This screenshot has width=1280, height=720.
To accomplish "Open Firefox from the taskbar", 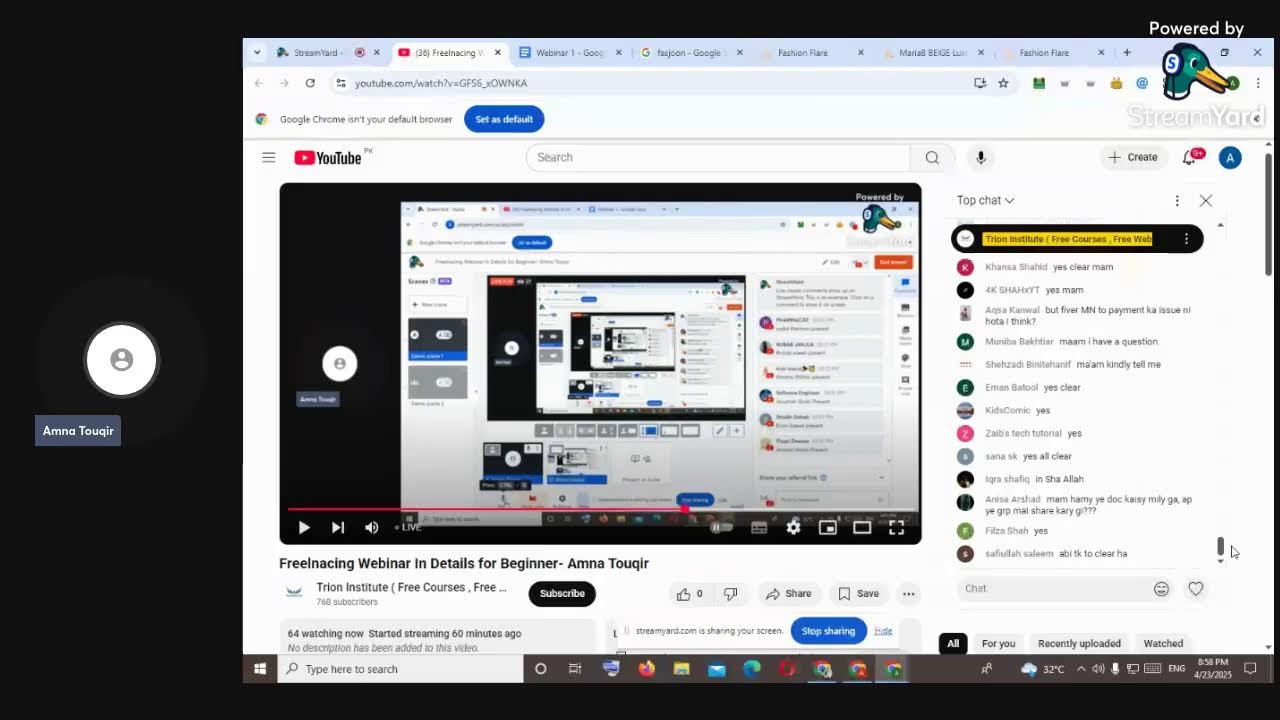I will (646, 669).
